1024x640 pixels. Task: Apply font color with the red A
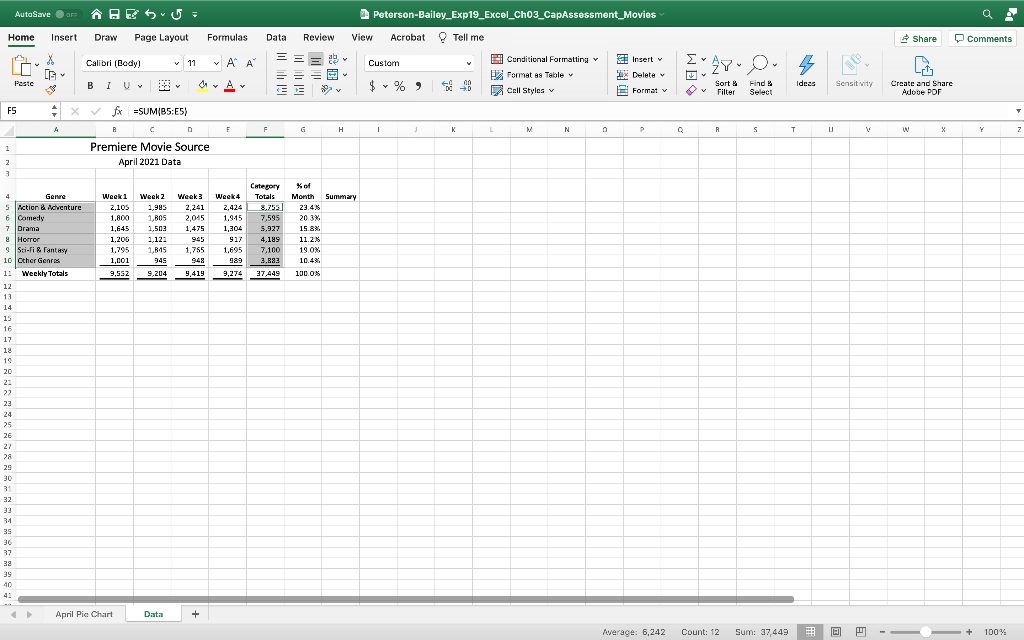tap(229, 86)
